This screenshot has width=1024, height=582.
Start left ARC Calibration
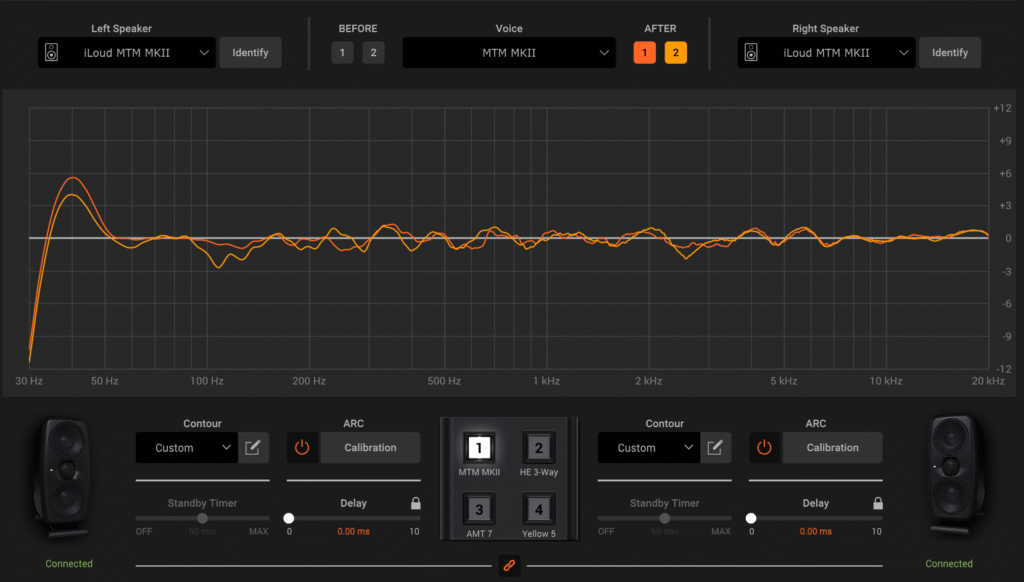pos(370,447)
